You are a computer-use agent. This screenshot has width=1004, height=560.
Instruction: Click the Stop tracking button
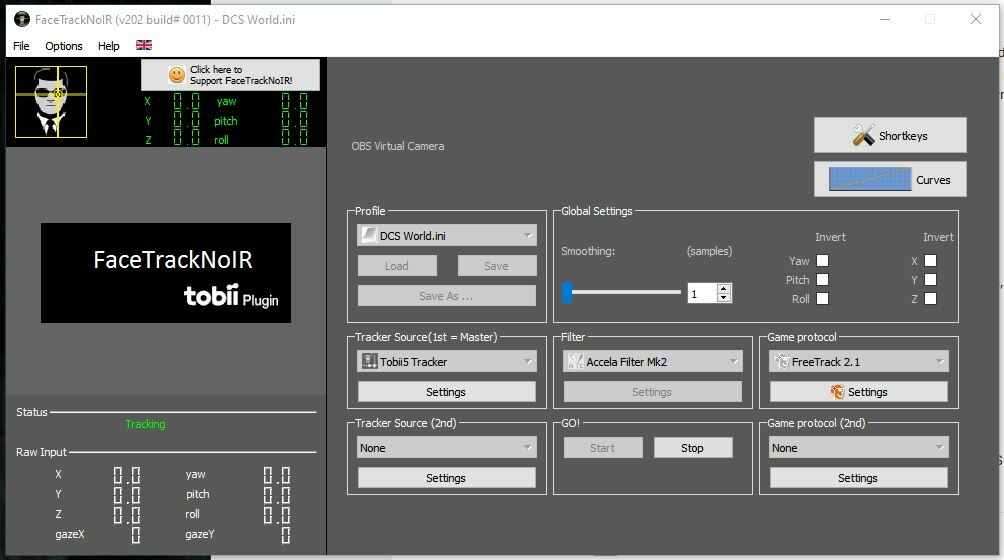pos(693,448)
